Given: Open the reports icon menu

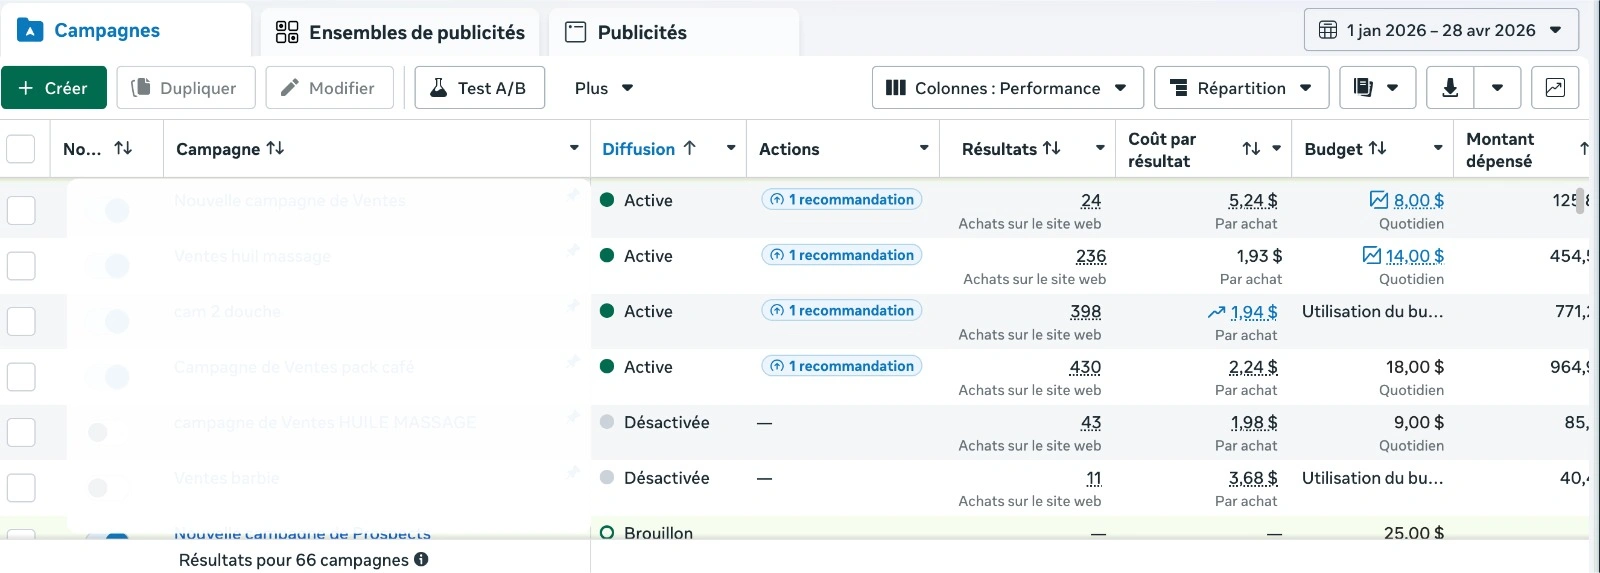Looking at the screenshot, I should point(1377,88).
